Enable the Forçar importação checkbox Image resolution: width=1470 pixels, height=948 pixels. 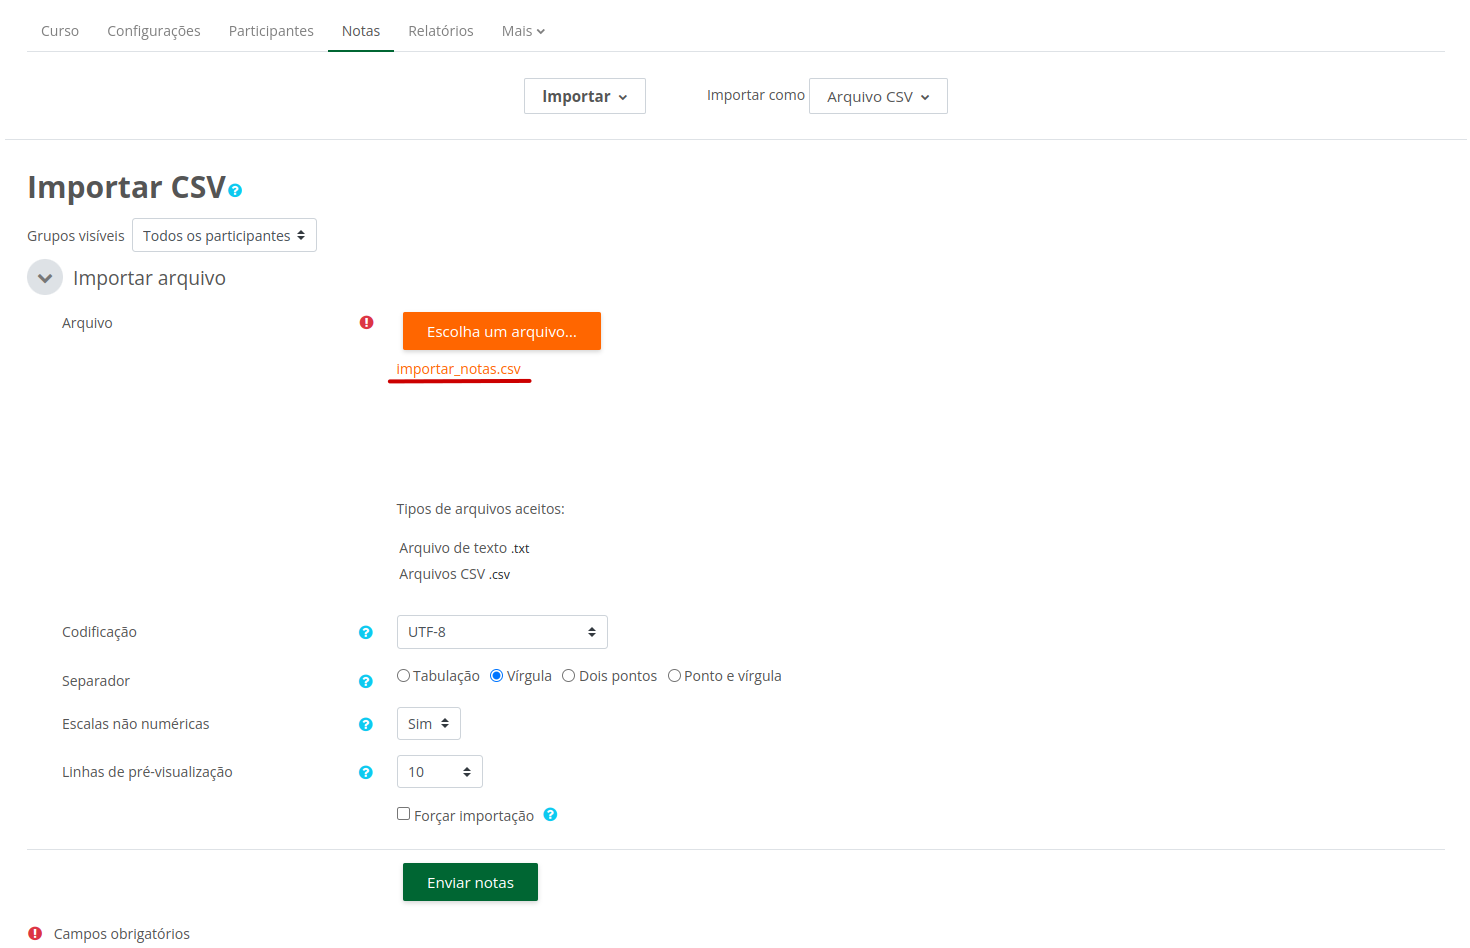[404, 814]
